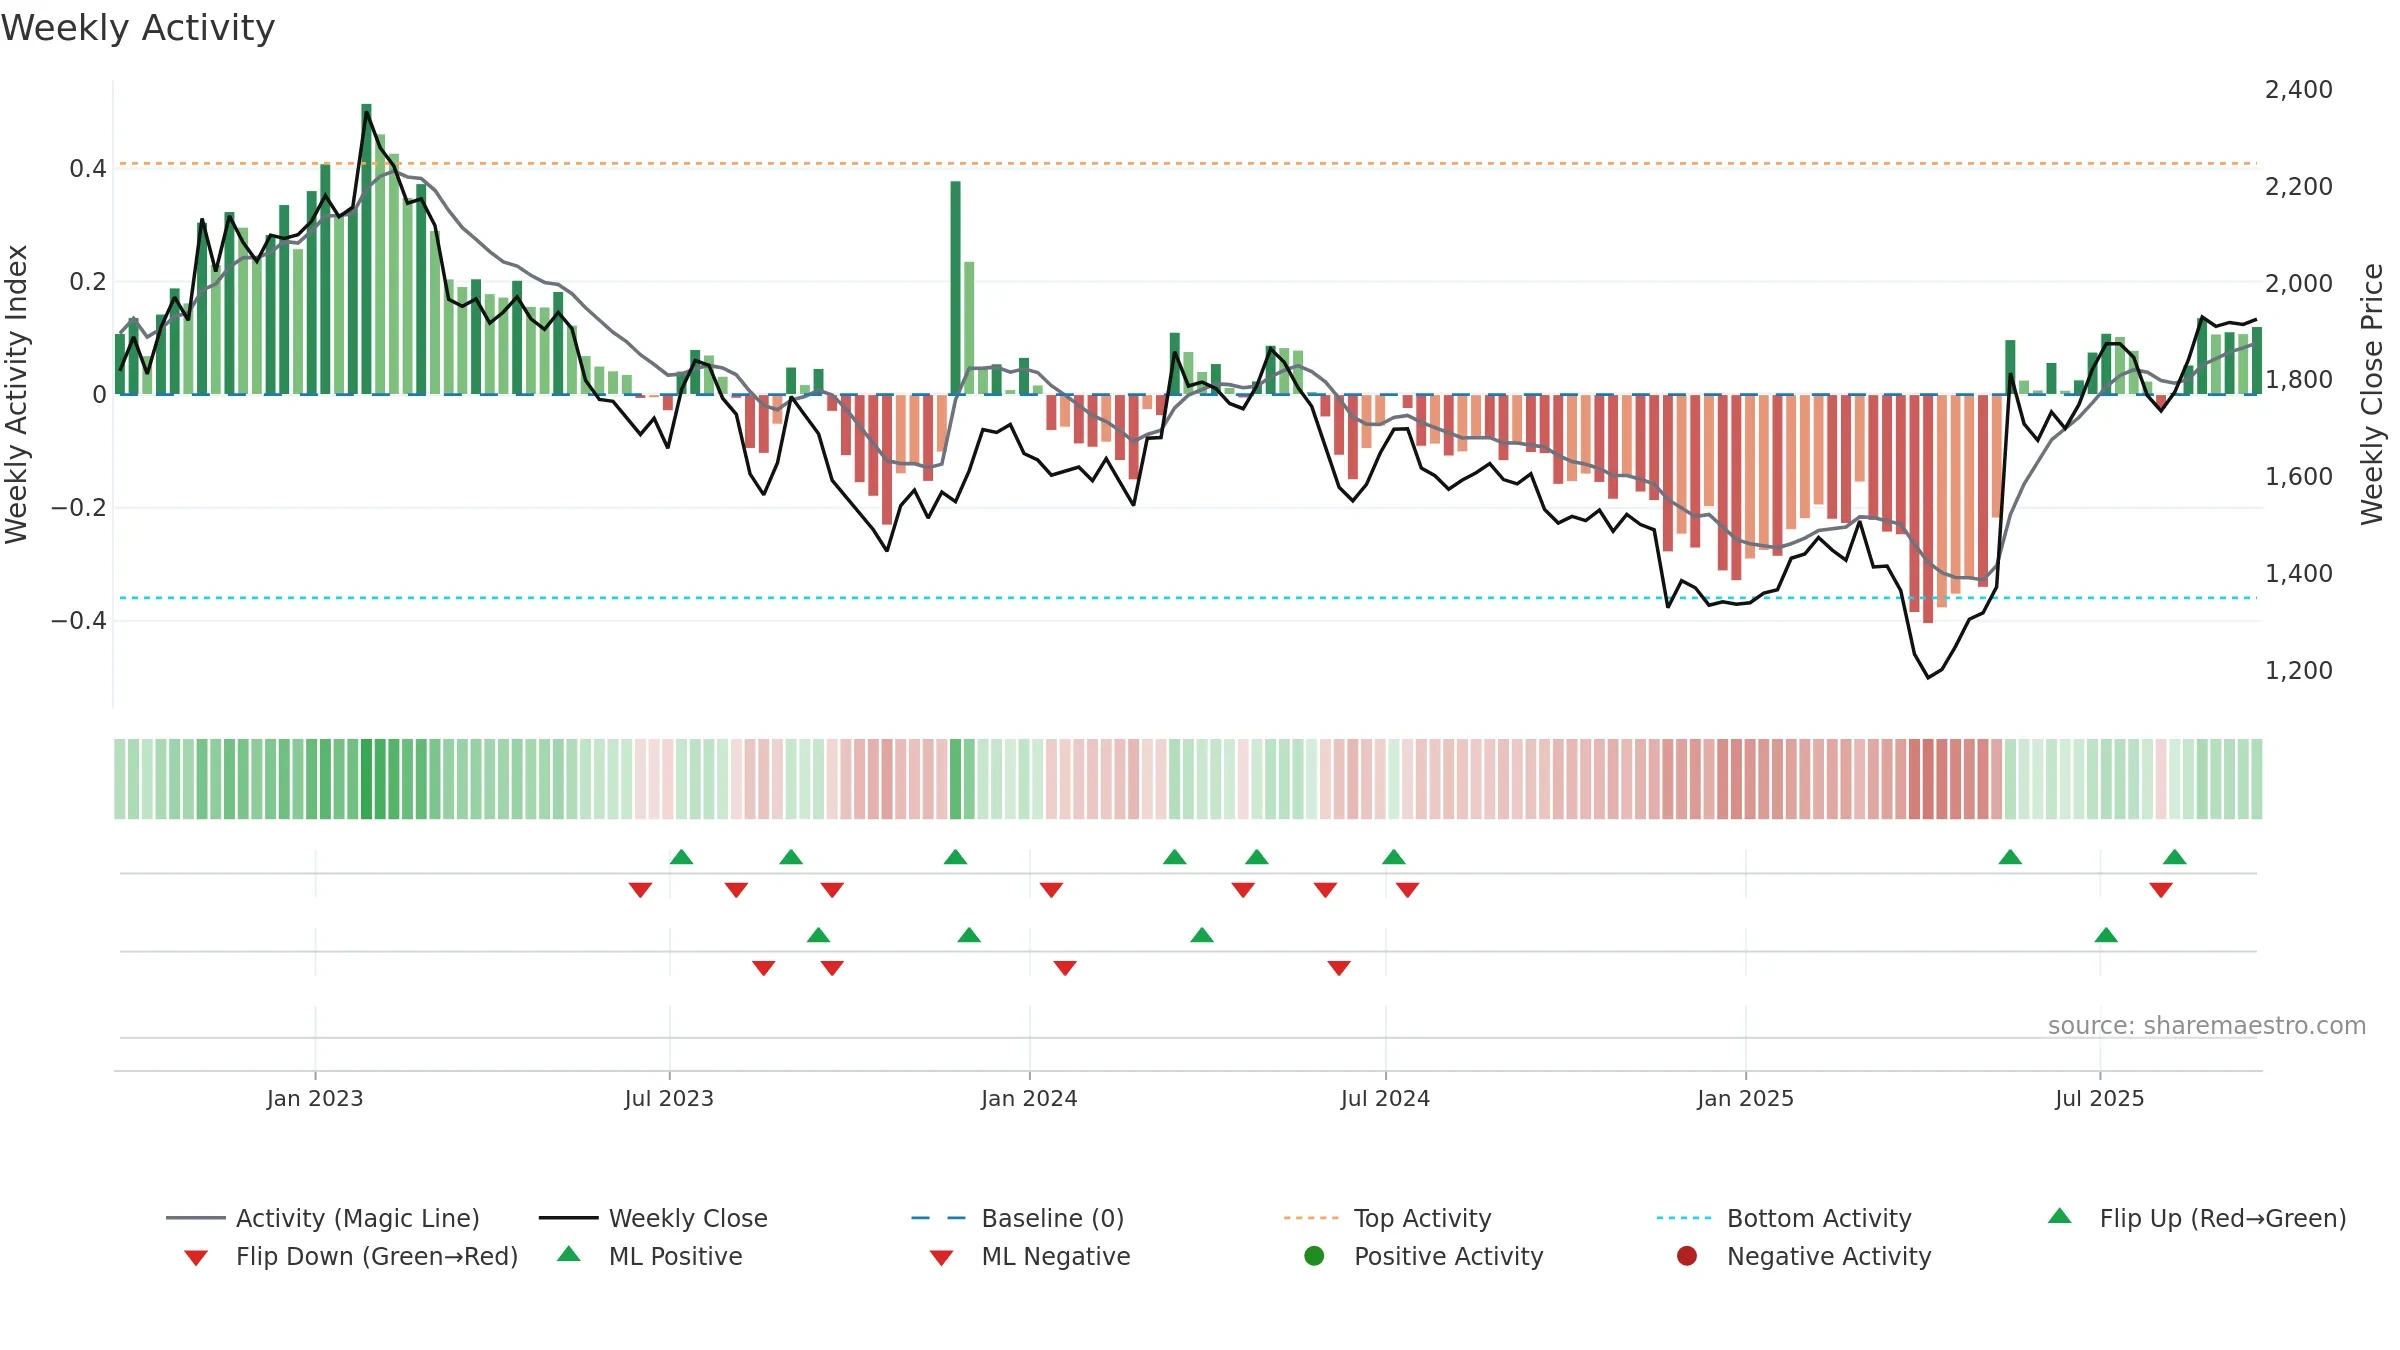Image resolution: width=2400 pixels, height=1350 pixels.
Task: Toggle Weekly Close legend entry
Action: [x=653, y=1218]
